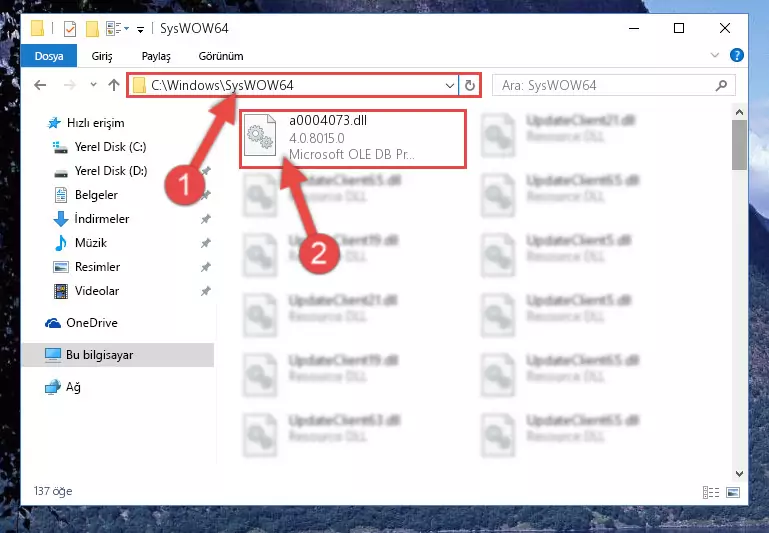The height and width of the screenshot is (533, 769).
Task: Click the pin icon beside Resimler
Action: [x=205, y=267]
